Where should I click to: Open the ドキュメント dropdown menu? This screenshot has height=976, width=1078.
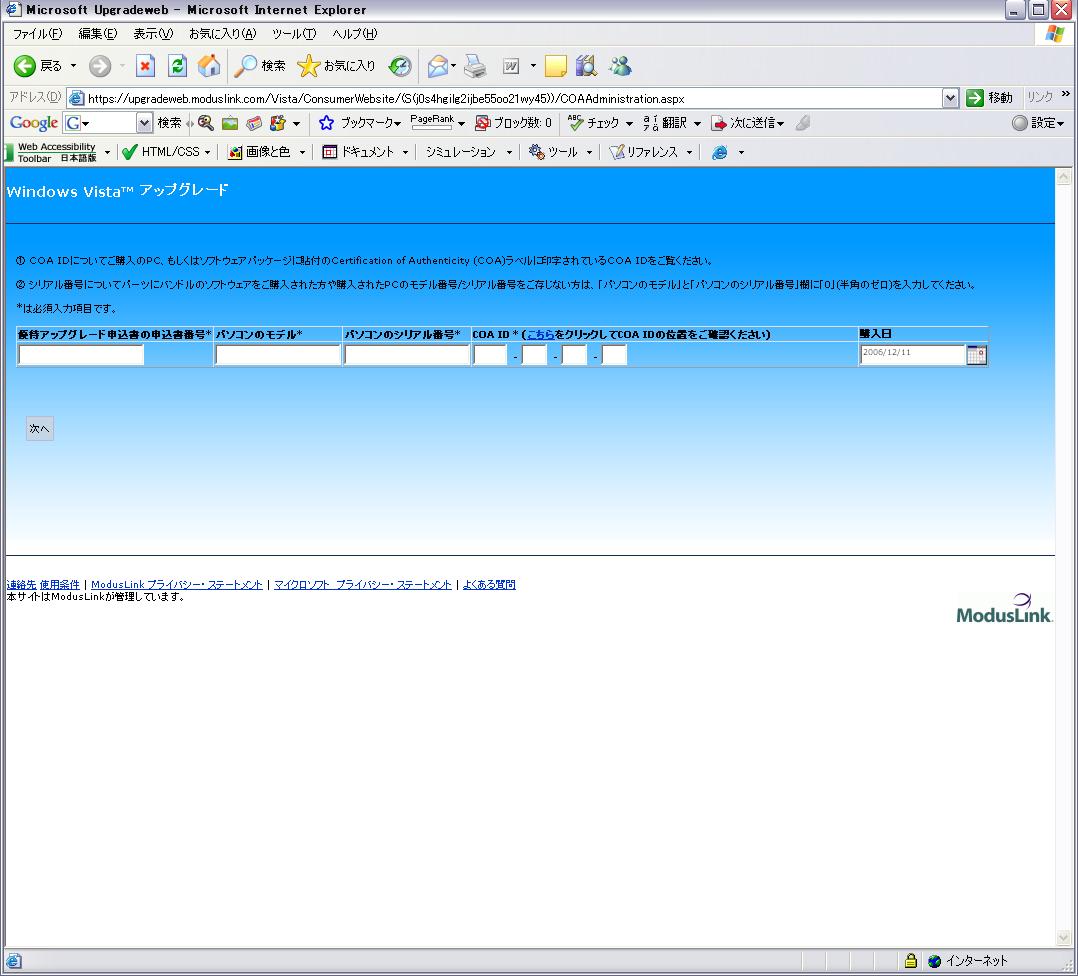click(x=406, y=153)
